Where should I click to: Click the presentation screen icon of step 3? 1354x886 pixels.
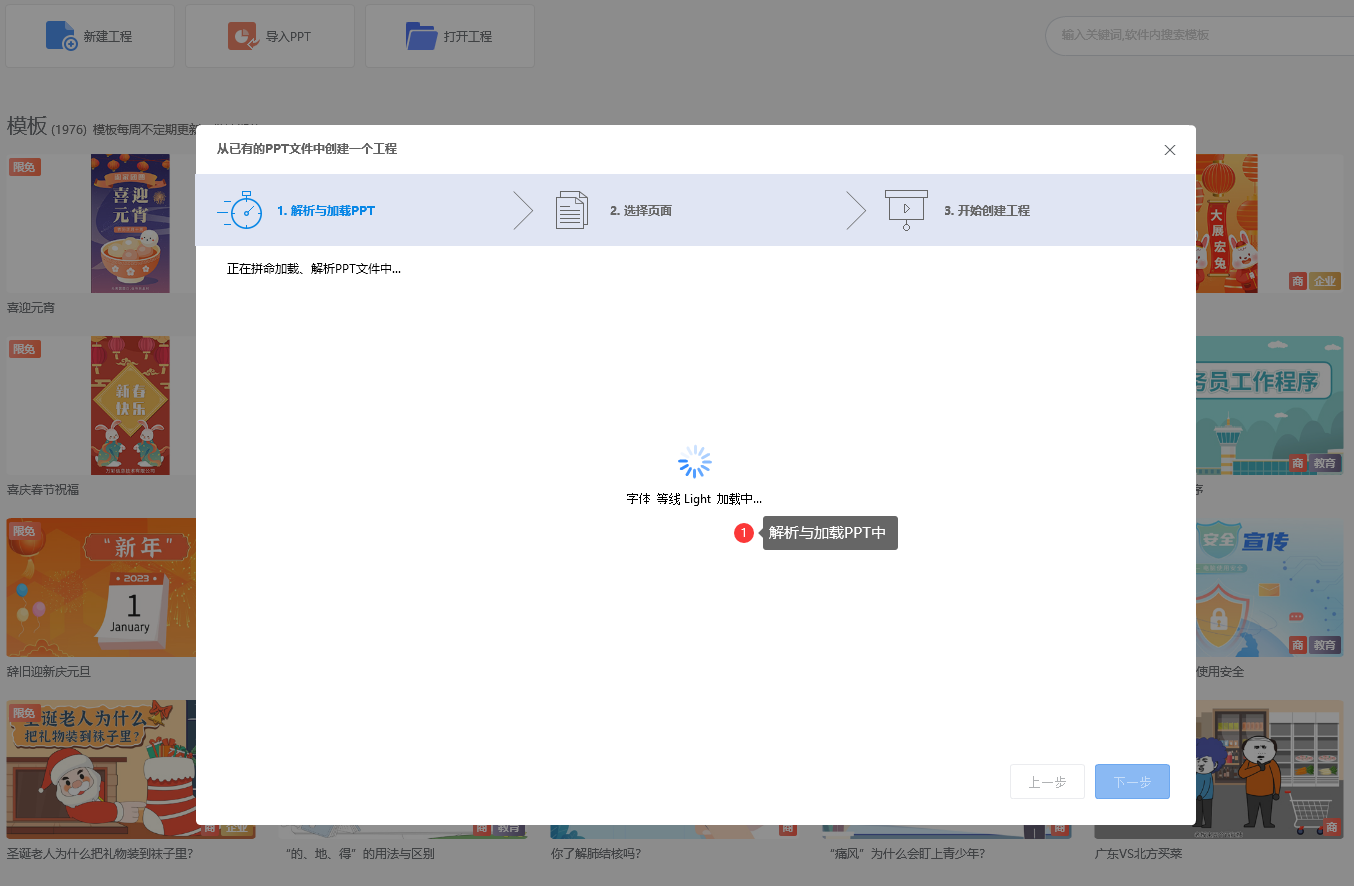click(x=906, y=210)
